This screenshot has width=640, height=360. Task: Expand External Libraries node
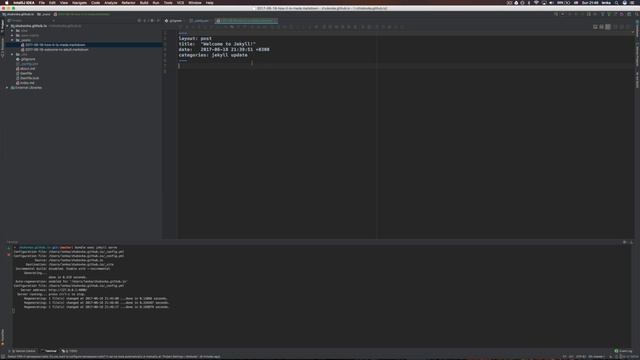point(7,87)
